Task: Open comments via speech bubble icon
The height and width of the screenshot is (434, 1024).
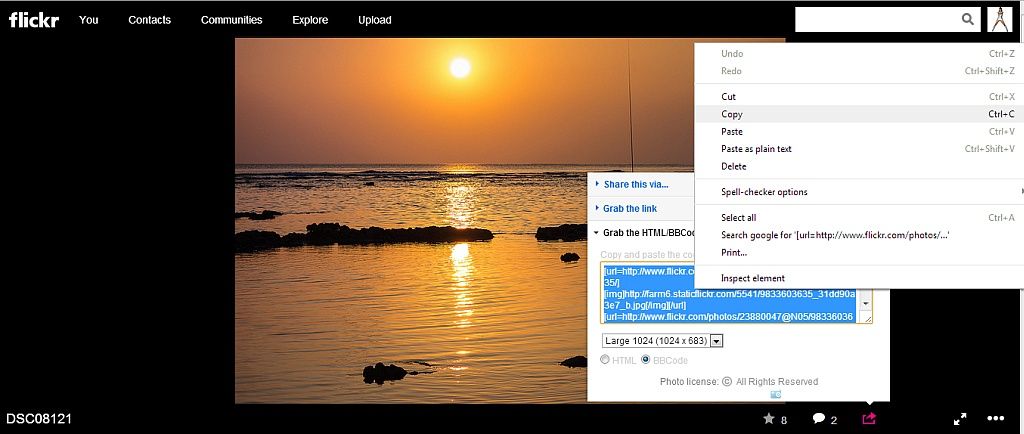Action: pos(819,418)
